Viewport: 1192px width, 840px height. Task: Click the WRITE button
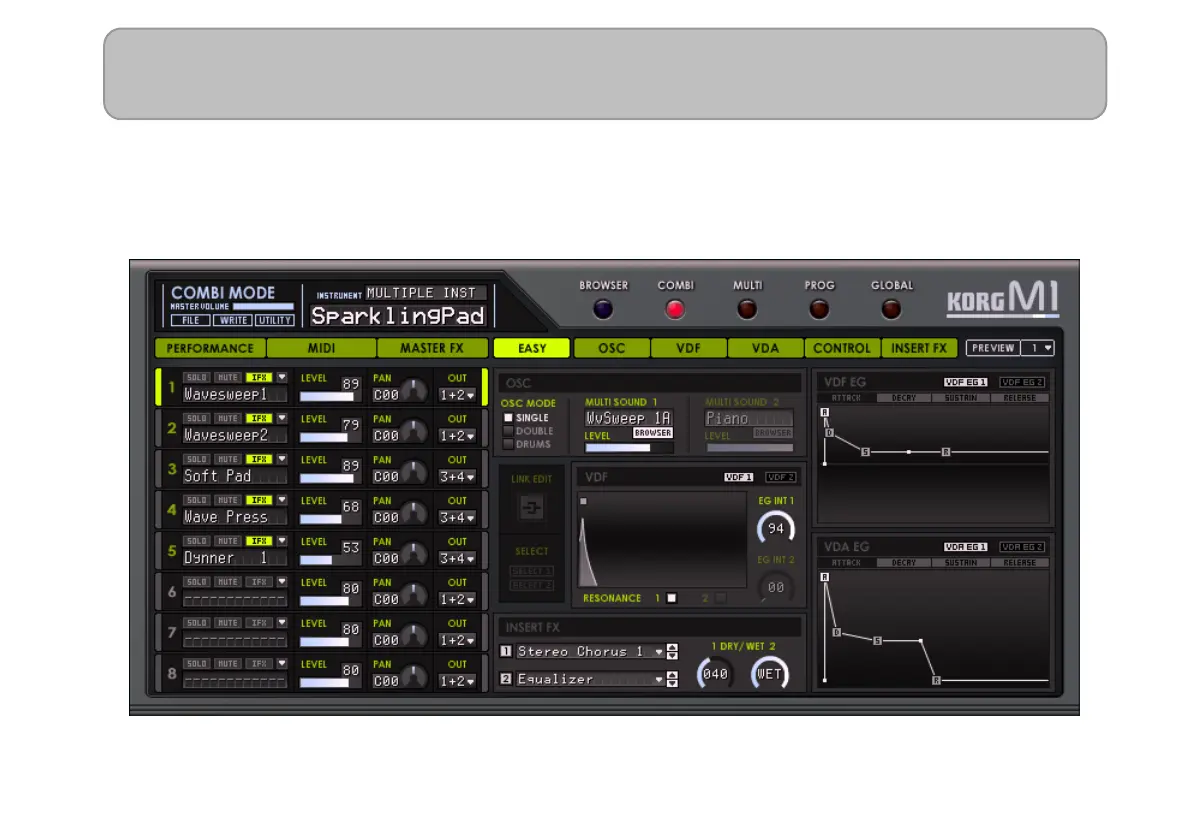coord(233,320)
